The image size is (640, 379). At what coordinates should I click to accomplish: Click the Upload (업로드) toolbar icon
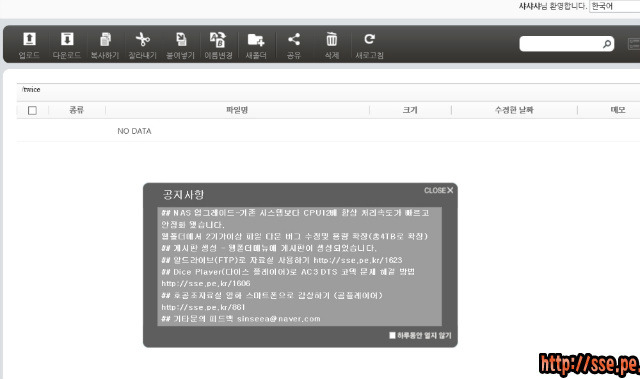tap(29, 39)
